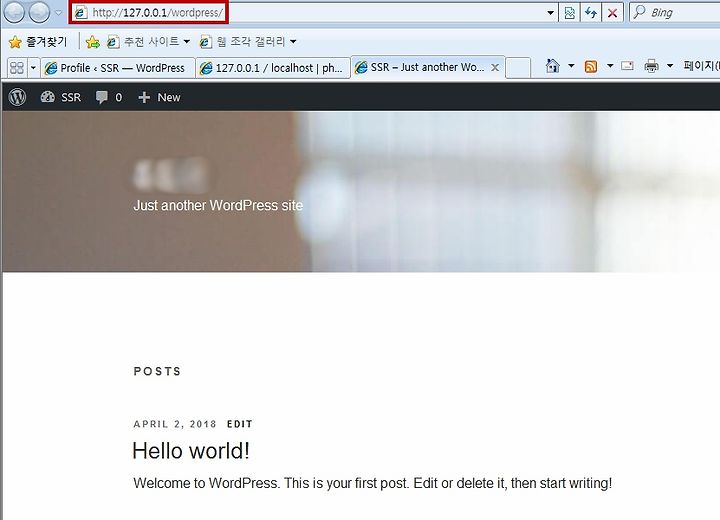The height and width of the screenshot is (520, 720).
Task: Click the blurred site title in header
Action: click(x=171, y=175)
